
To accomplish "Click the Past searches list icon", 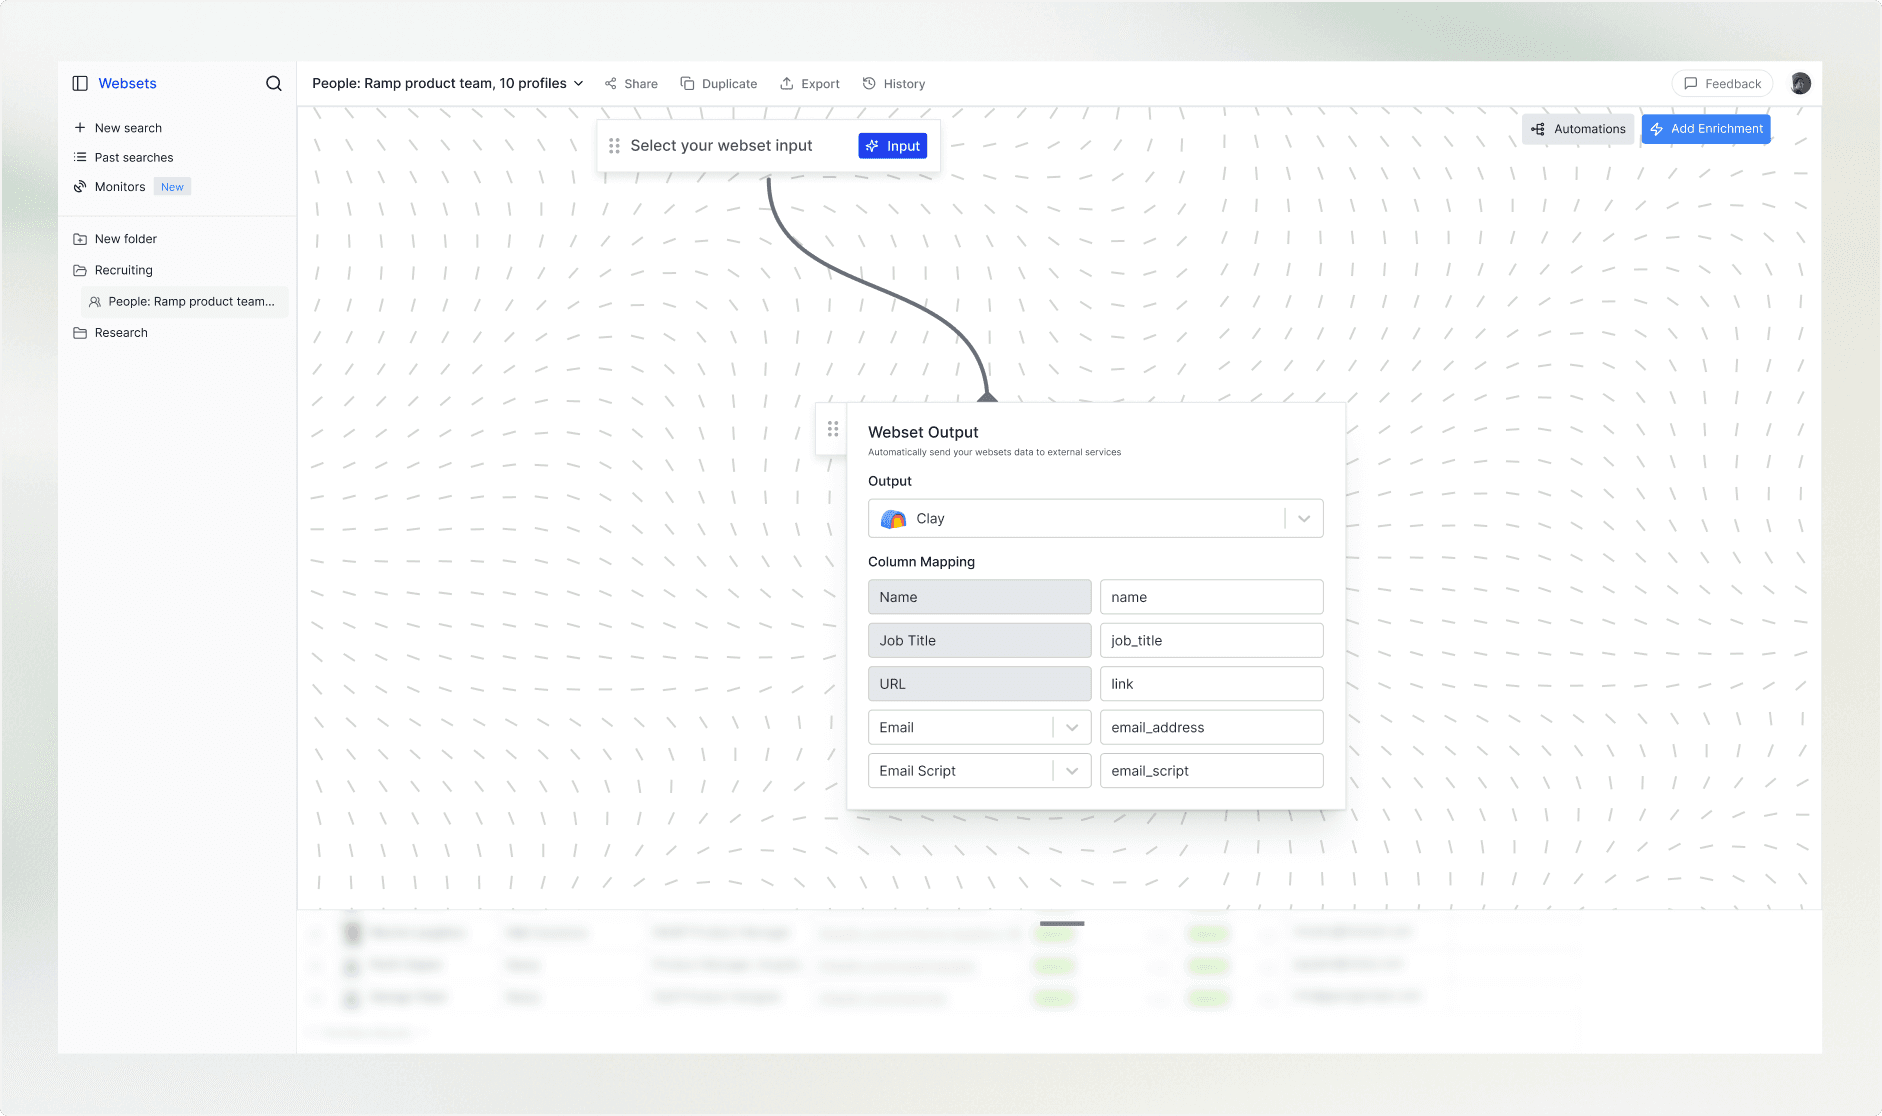I will (x=80, y=157).
